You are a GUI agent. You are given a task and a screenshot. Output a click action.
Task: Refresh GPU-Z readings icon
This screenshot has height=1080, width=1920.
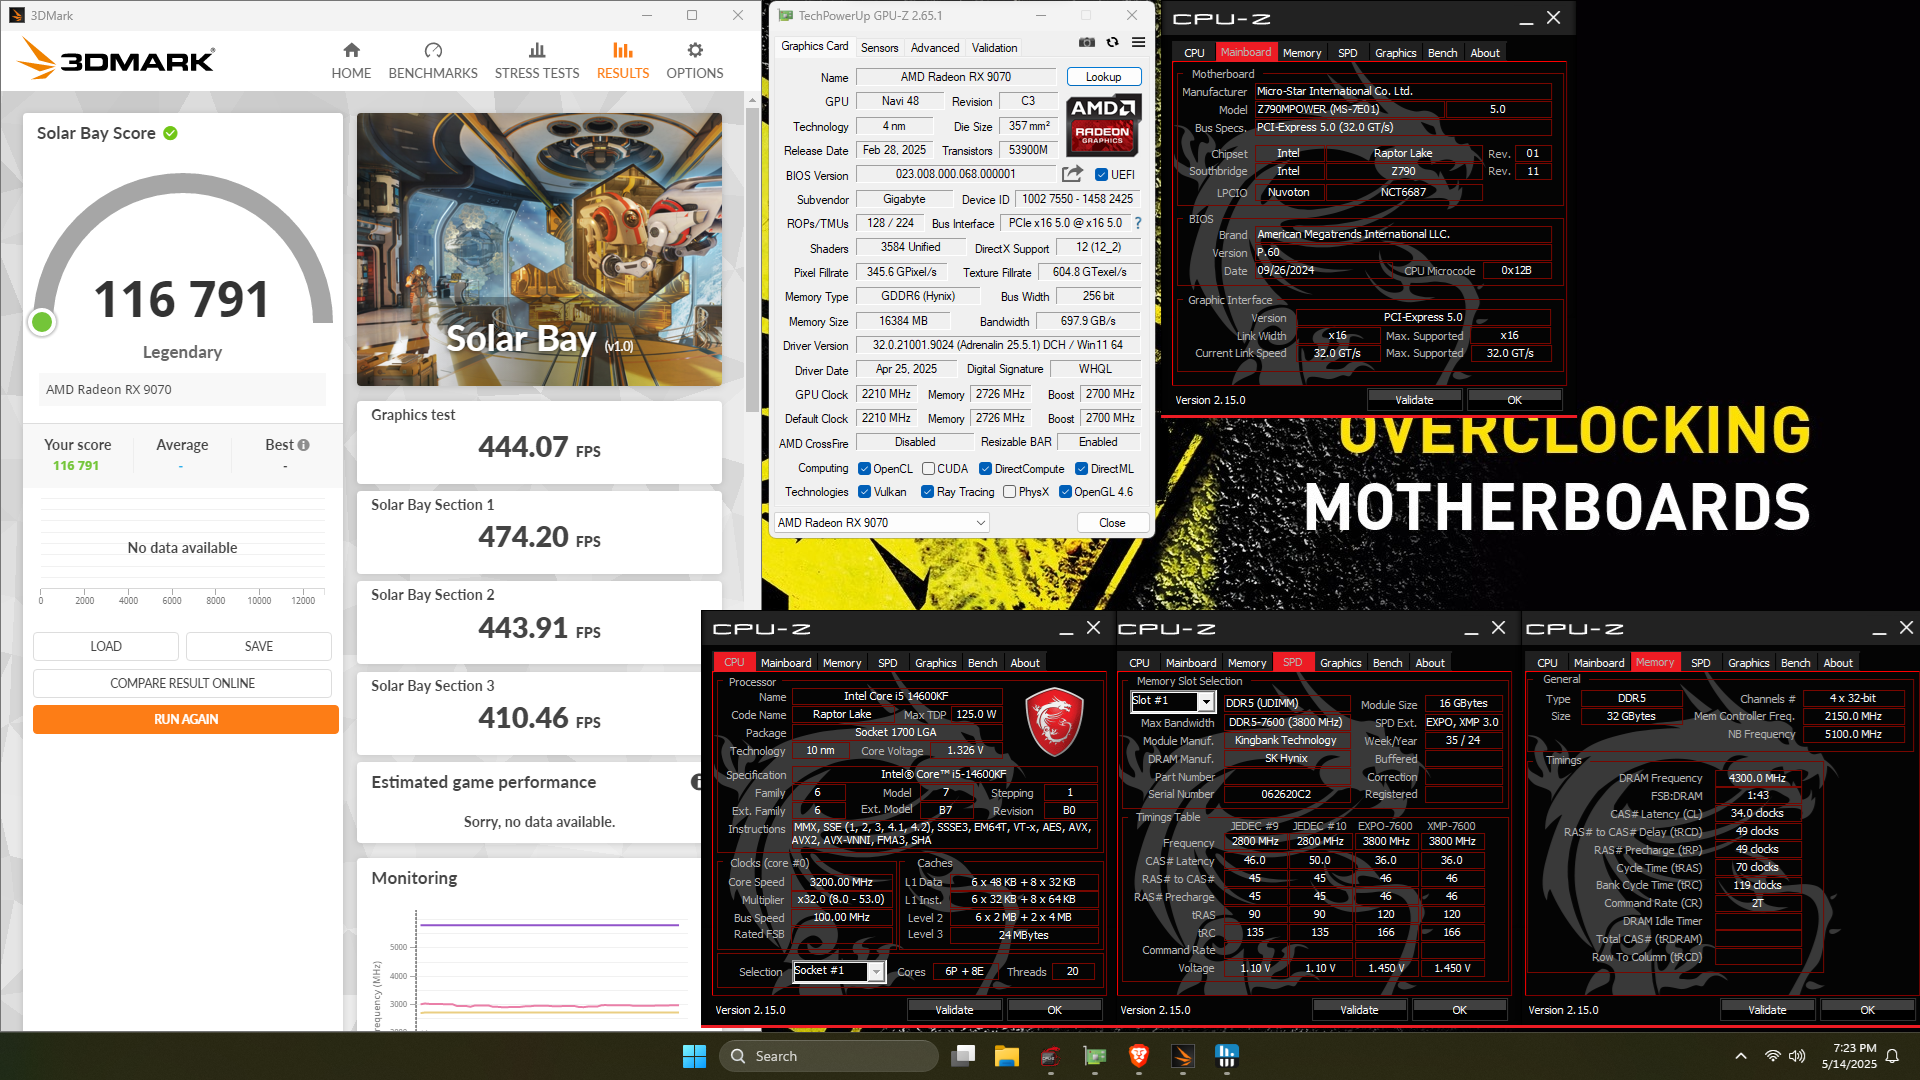coord(1112,42)
